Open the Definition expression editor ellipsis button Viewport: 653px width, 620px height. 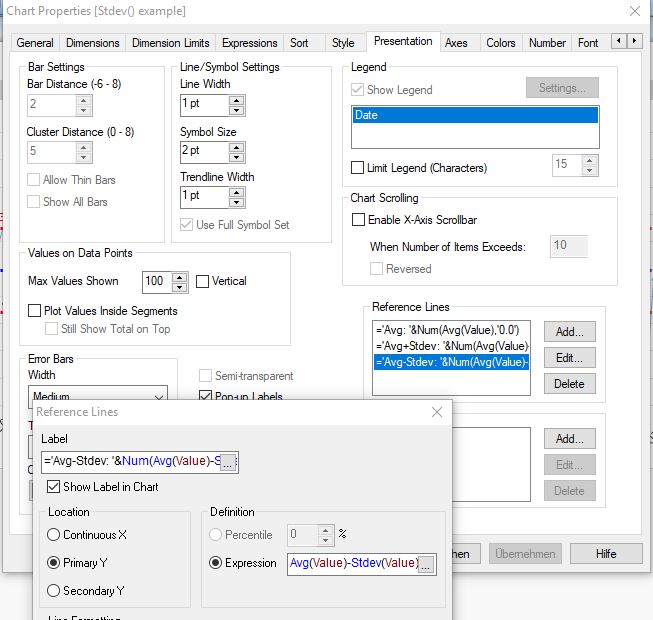427,564
